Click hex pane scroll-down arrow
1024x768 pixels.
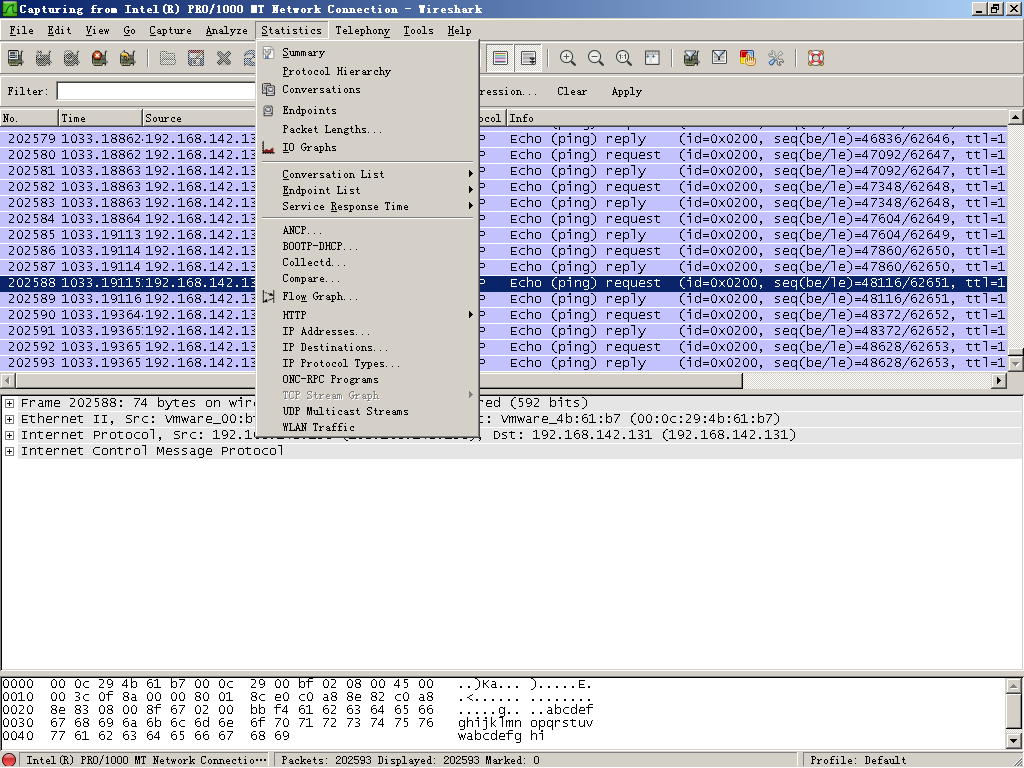coord(1014,741)
